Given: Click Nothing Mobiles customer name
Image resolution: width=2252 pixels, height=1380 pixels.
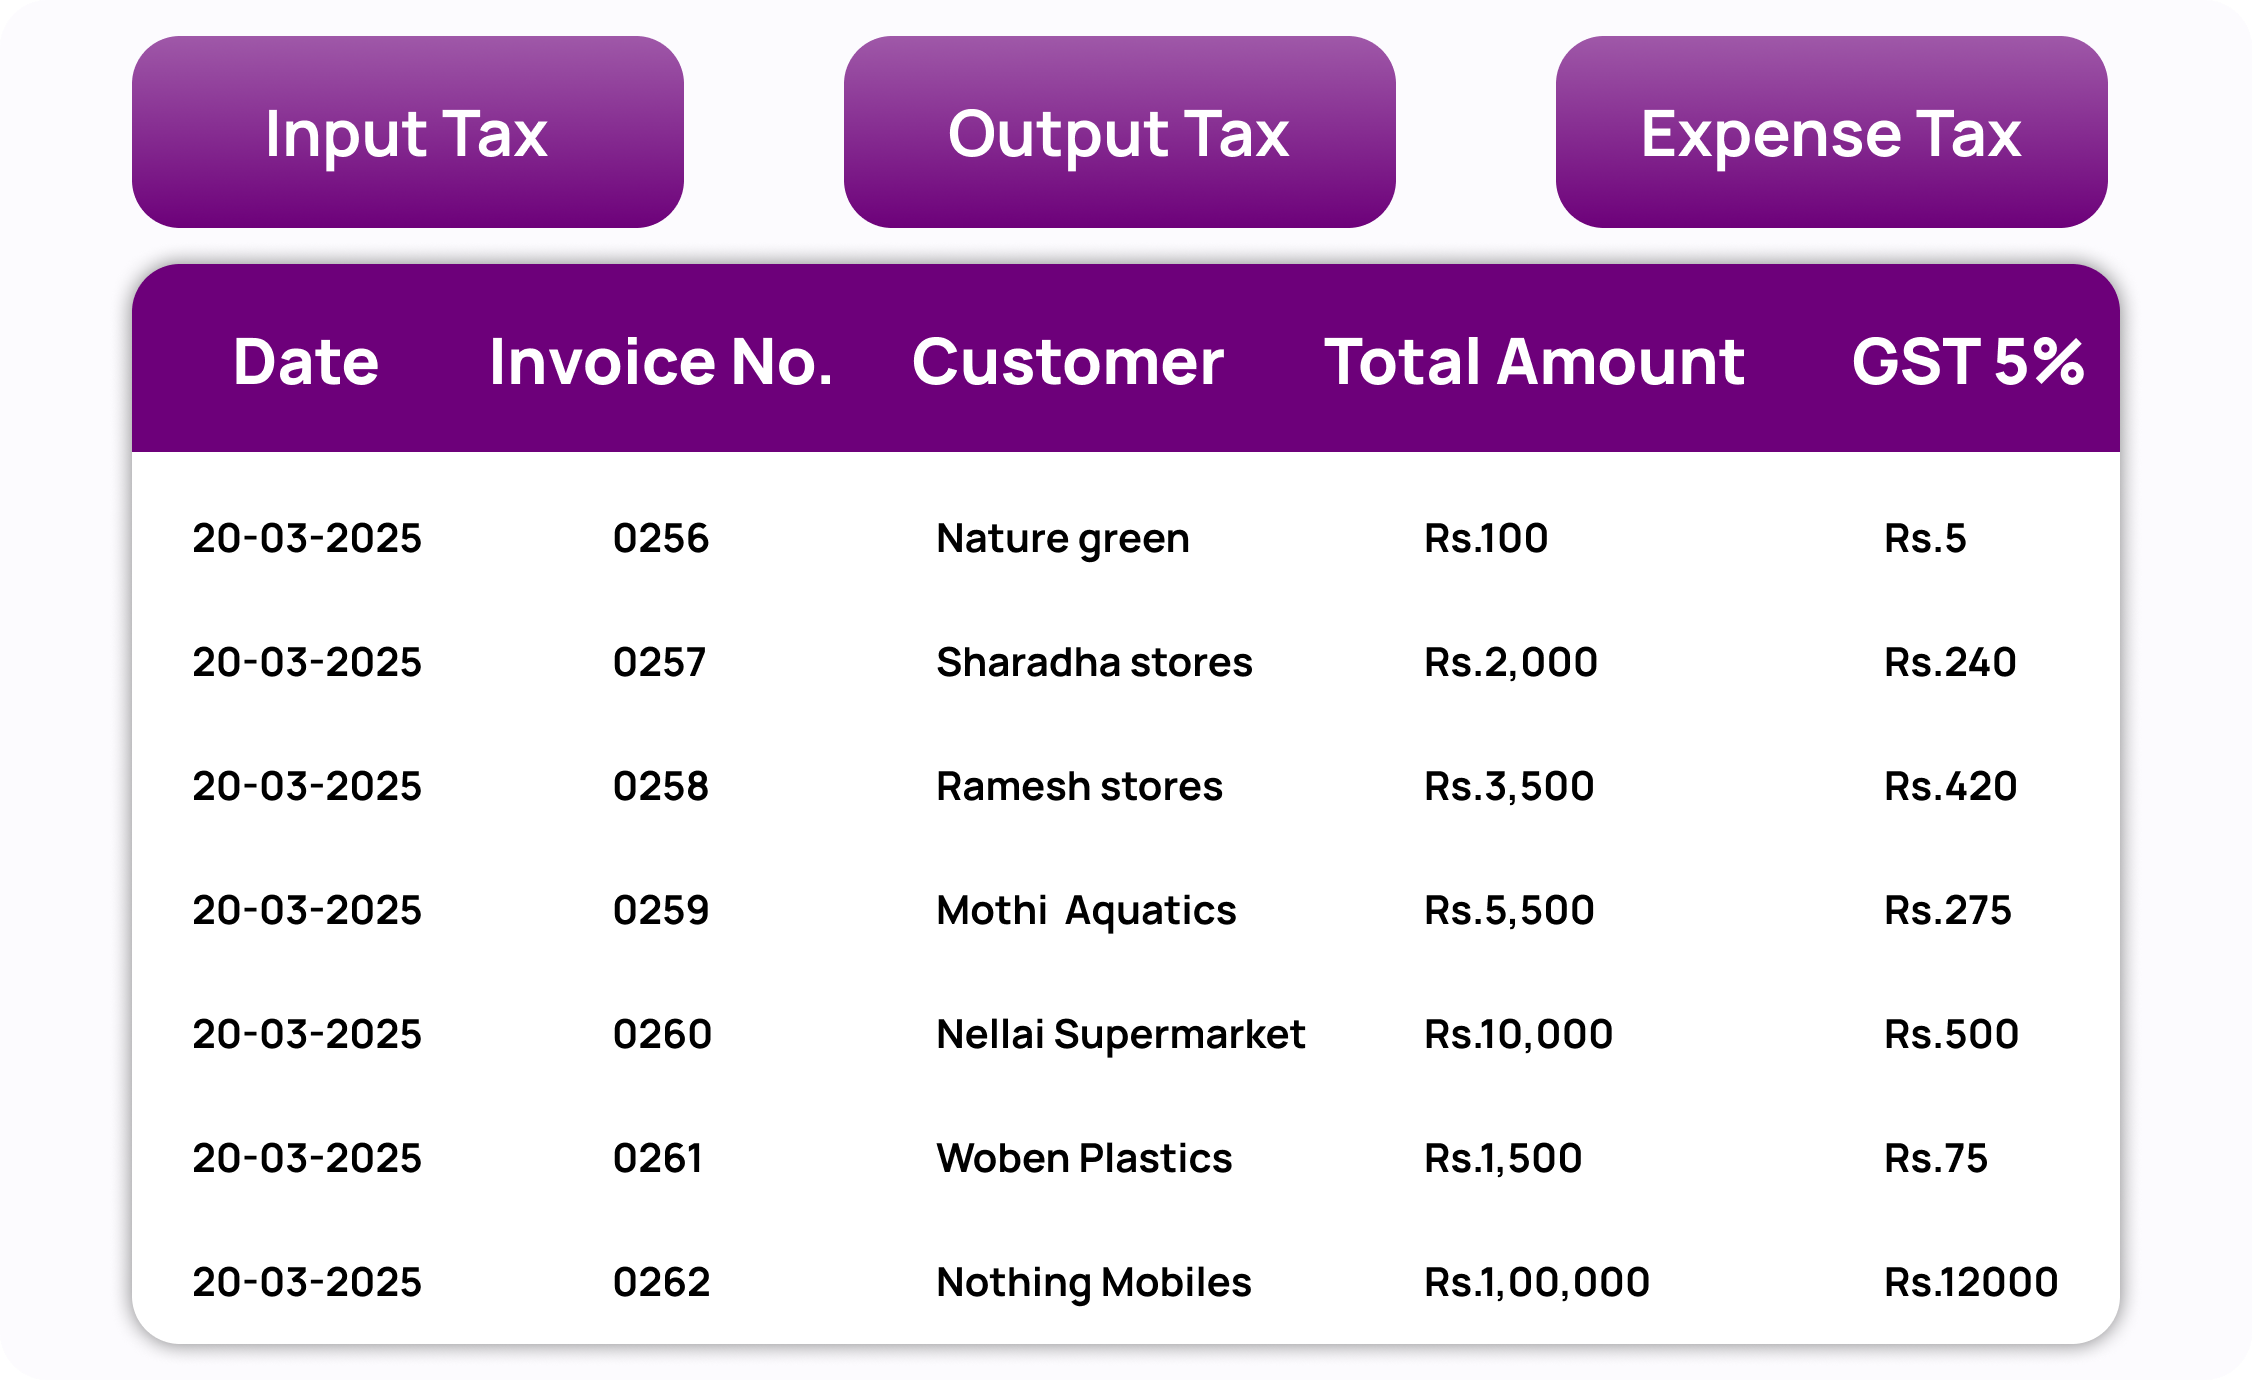Looking at the screenshot, I should click(1093, 1282).
